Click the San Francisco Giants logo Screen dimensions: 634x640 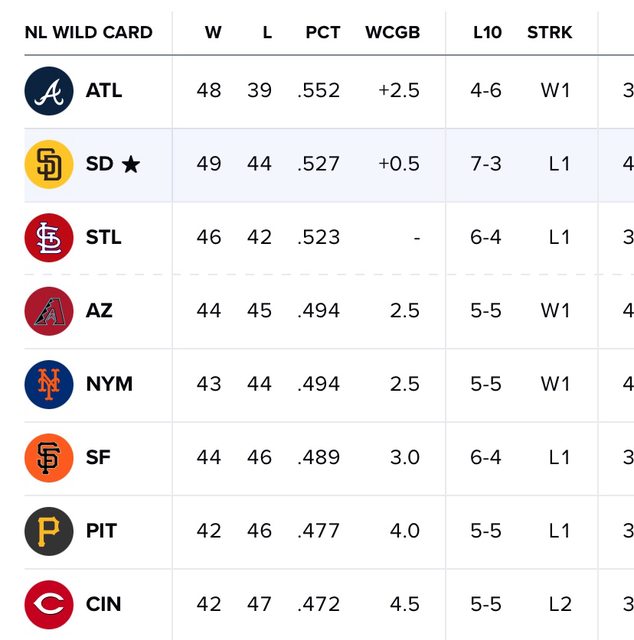coord(49,458)
